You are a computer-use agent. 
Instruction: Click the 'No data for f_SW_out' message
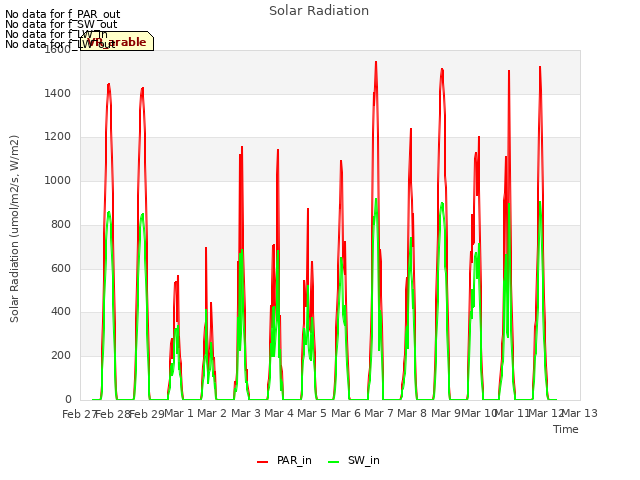[61, 24]
